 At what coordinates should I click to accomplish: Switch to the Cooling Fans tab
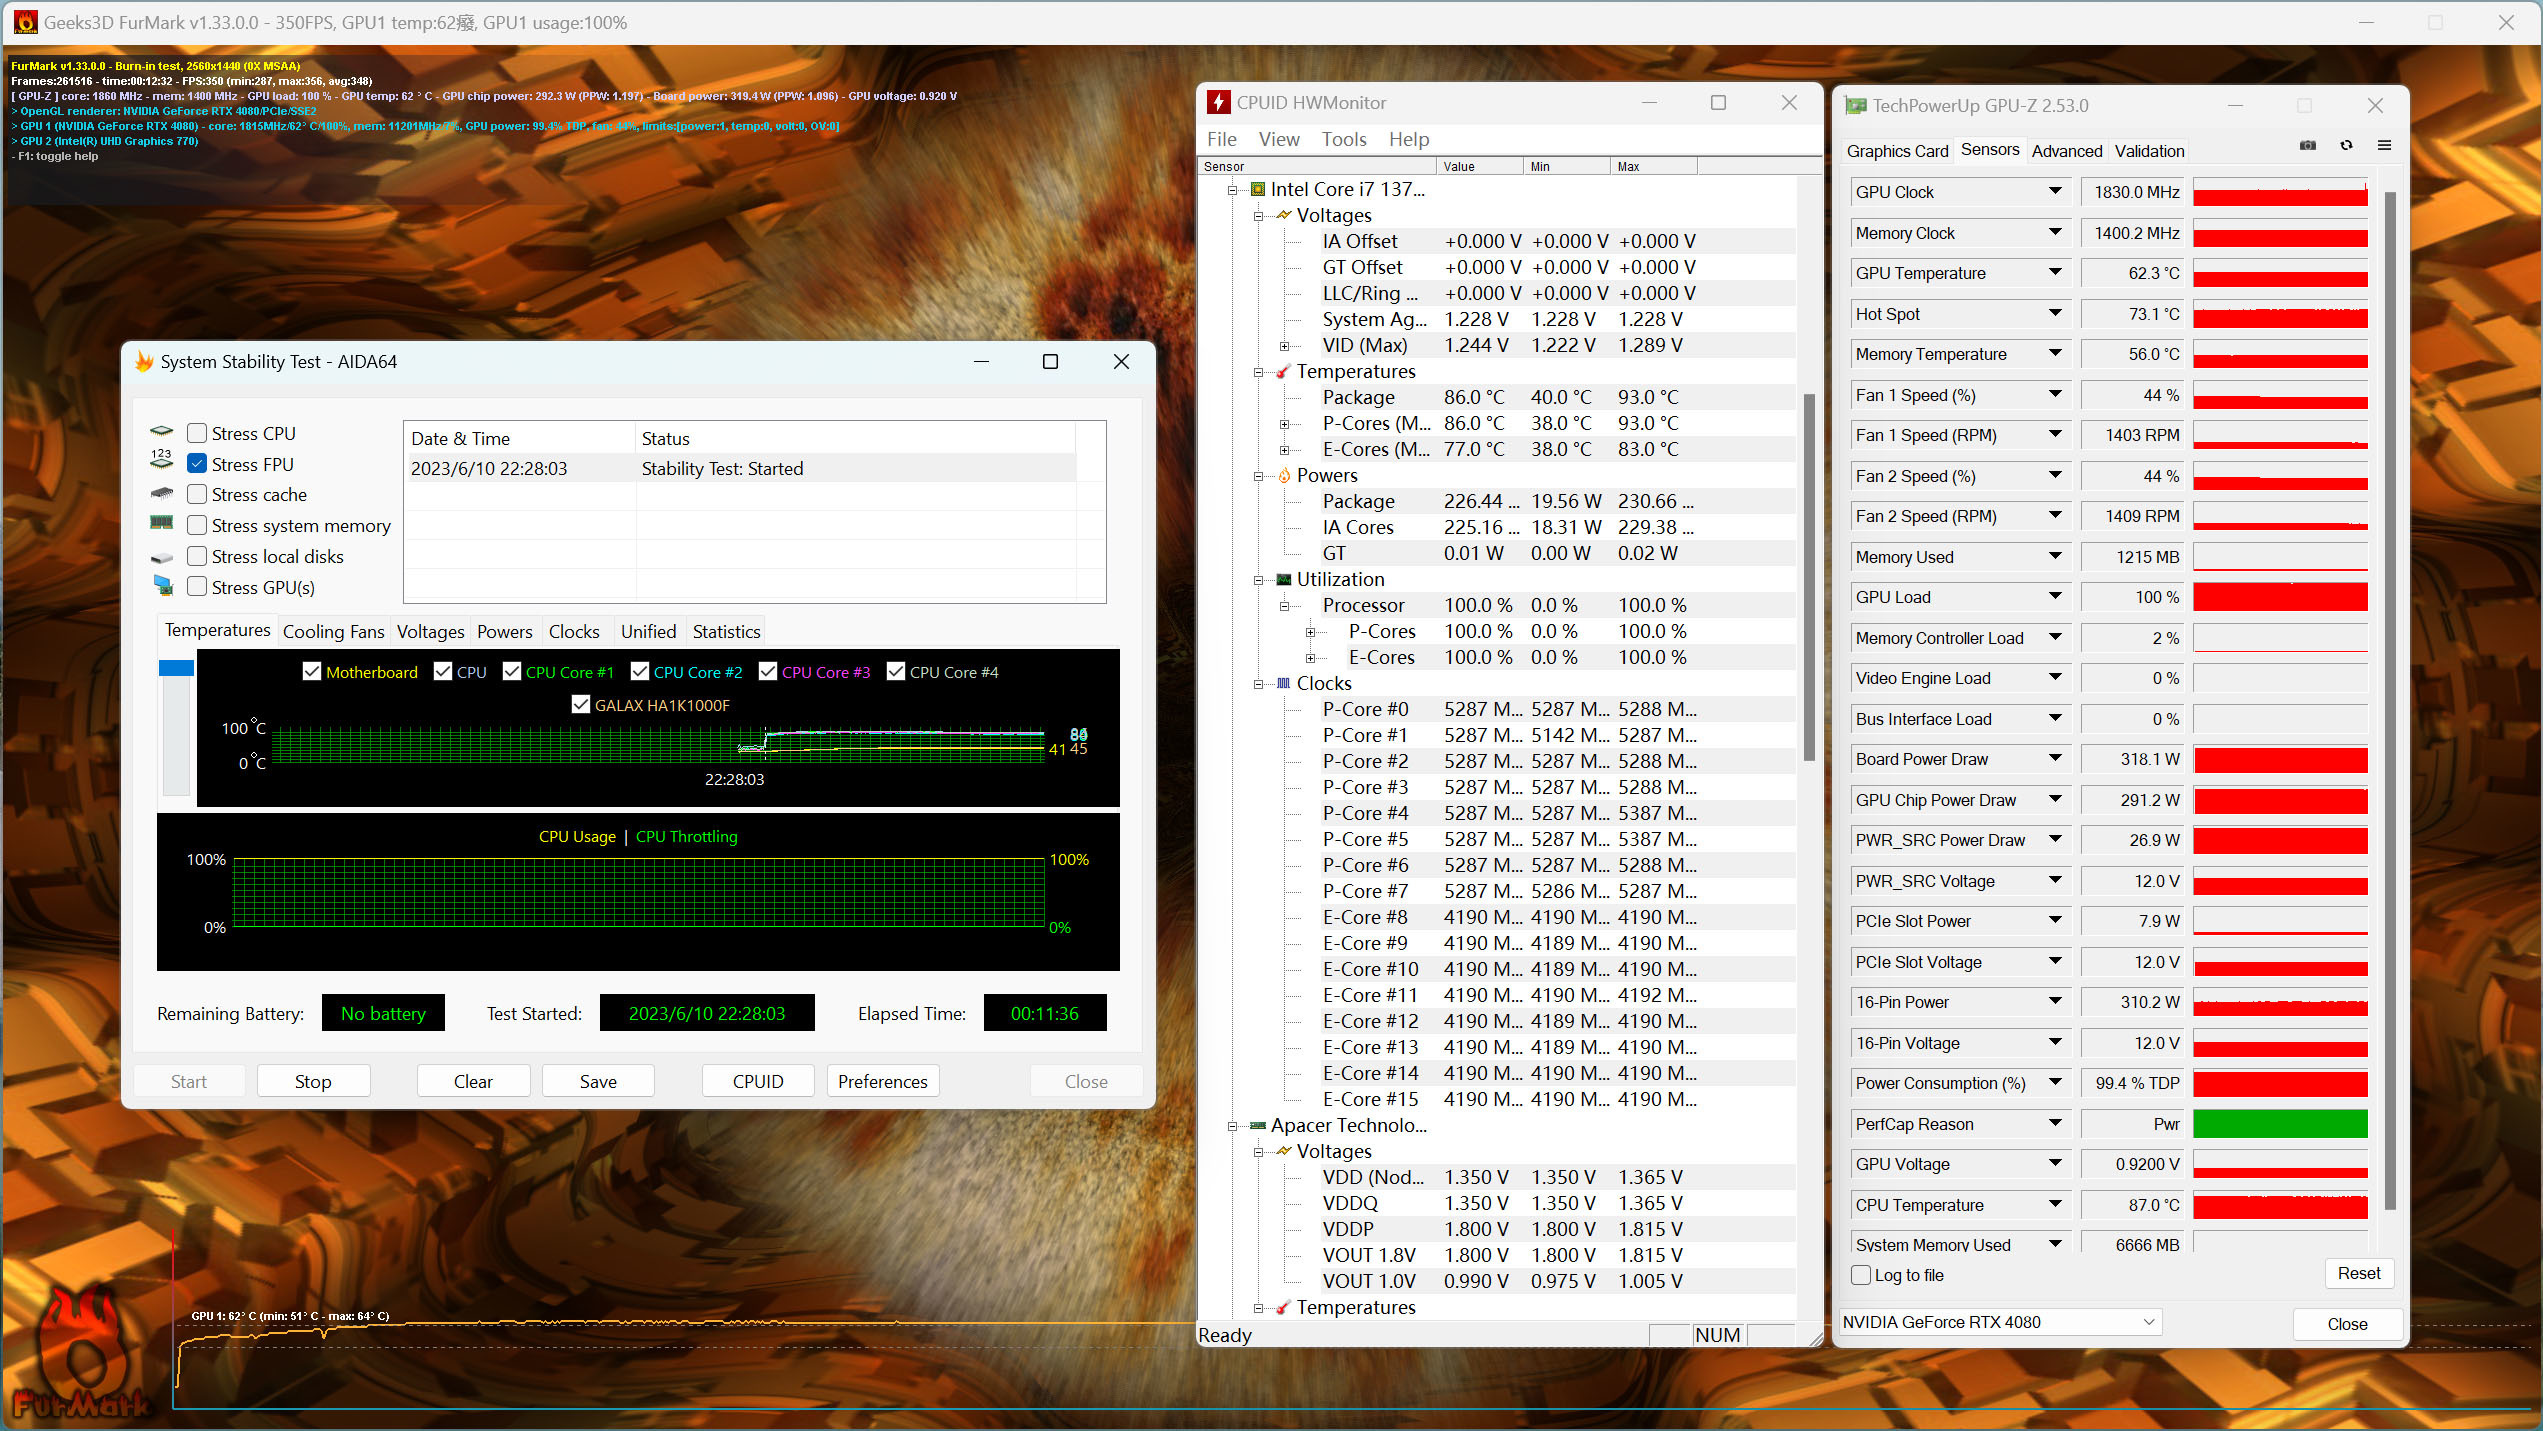[333, 631]
